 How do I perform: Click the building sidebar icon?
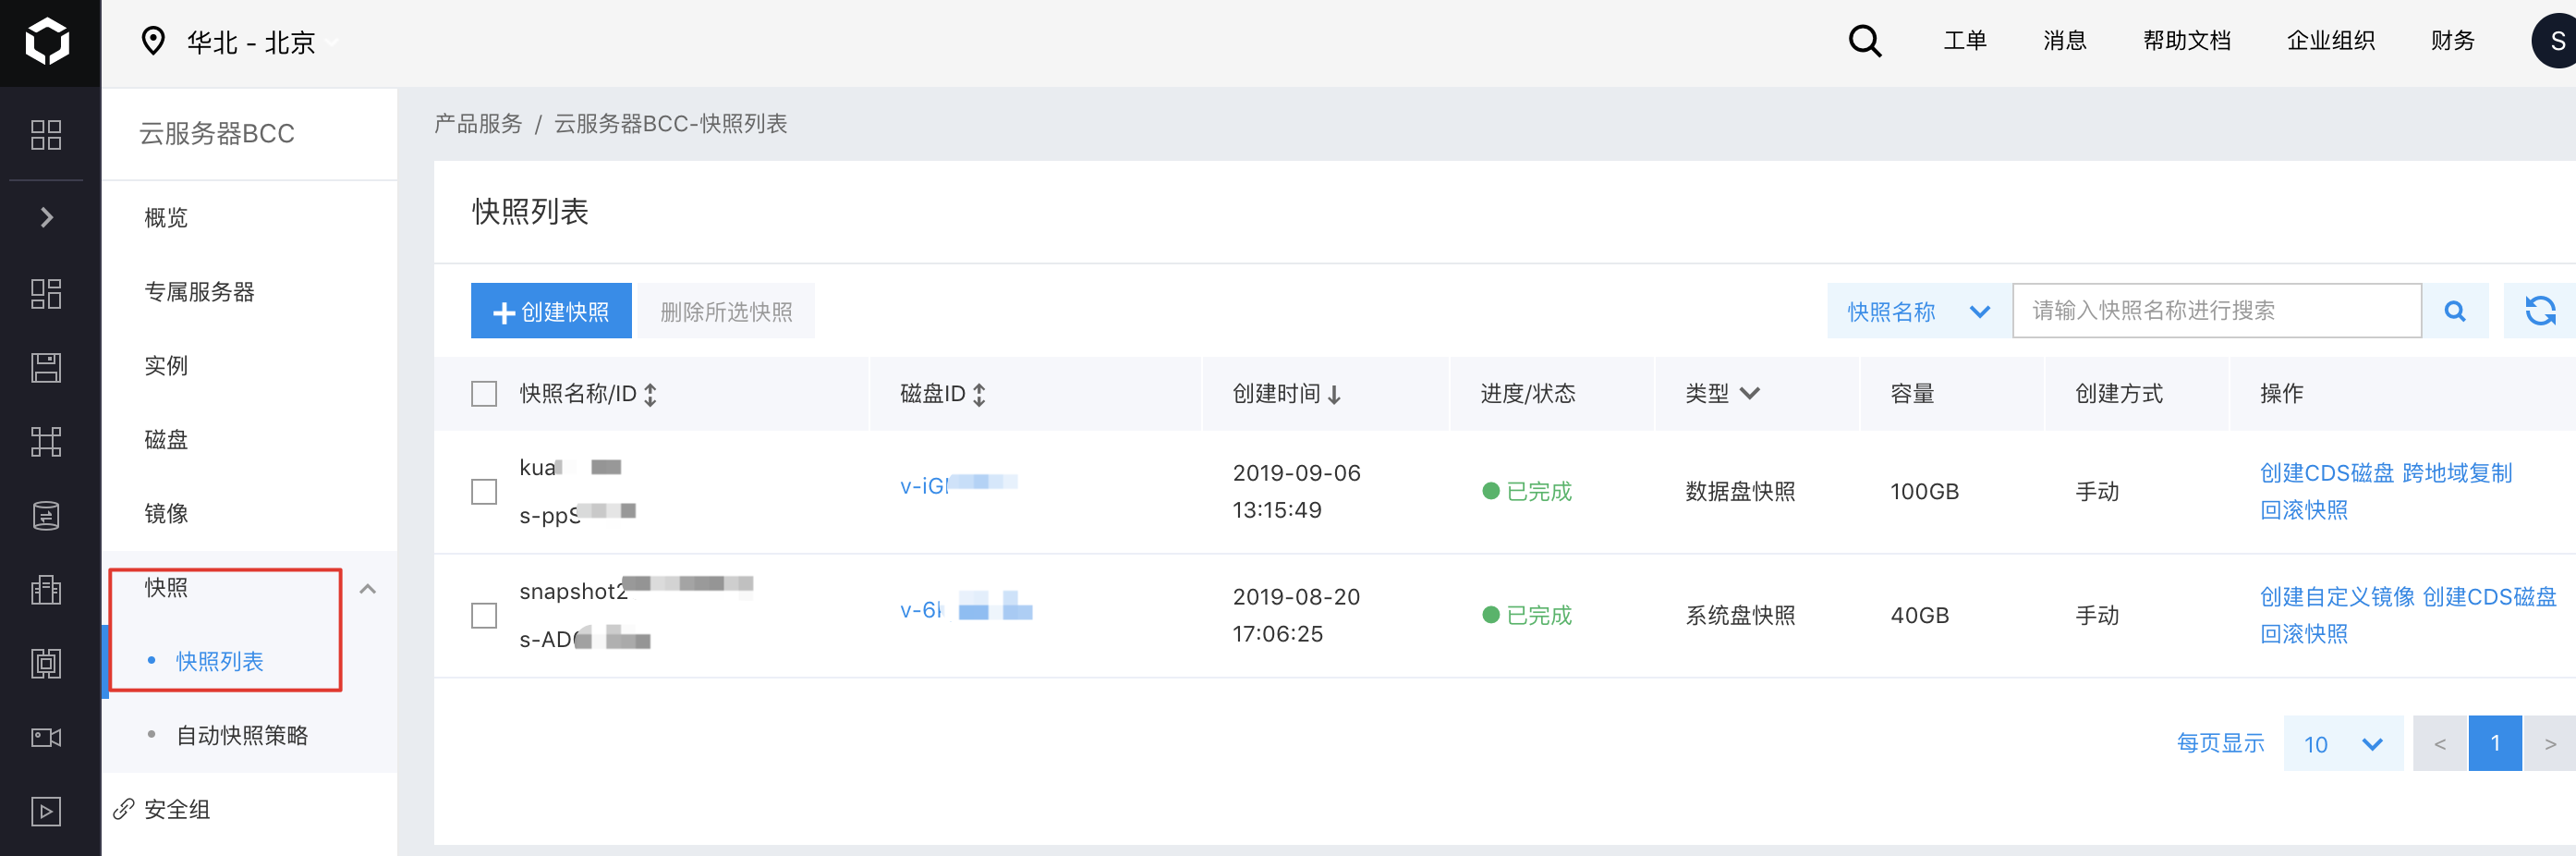coord(46,589)
